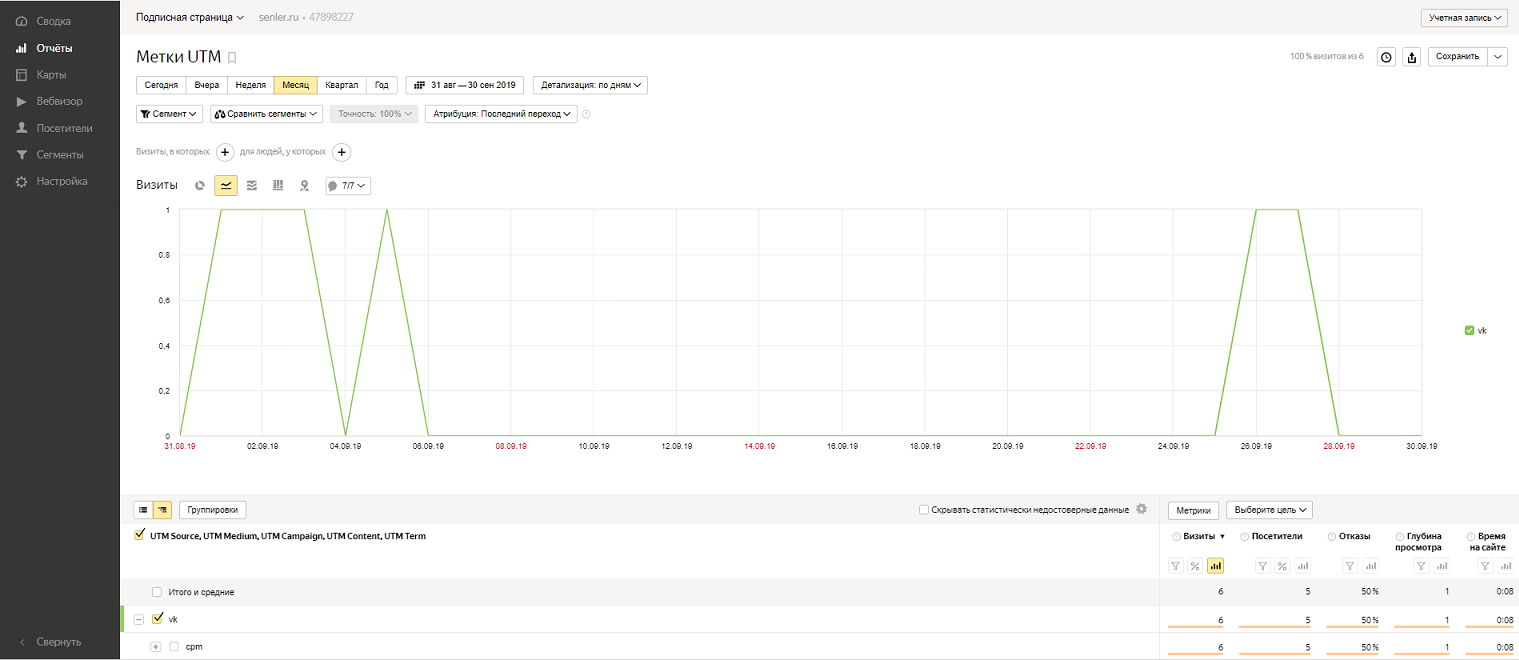Open Вебвизор in the left sidebar
The height and width of the screenshot is (660, 1519).
tap(59, 101)
